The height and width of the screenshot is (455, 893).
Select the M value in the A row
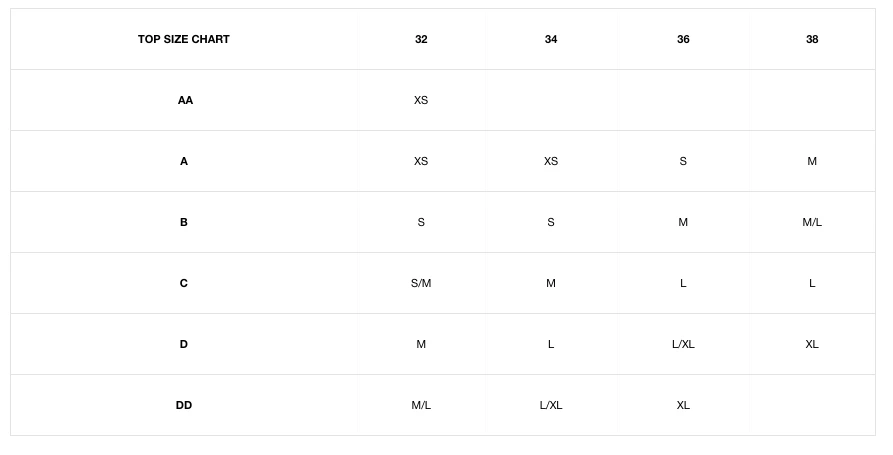(812, 162)
